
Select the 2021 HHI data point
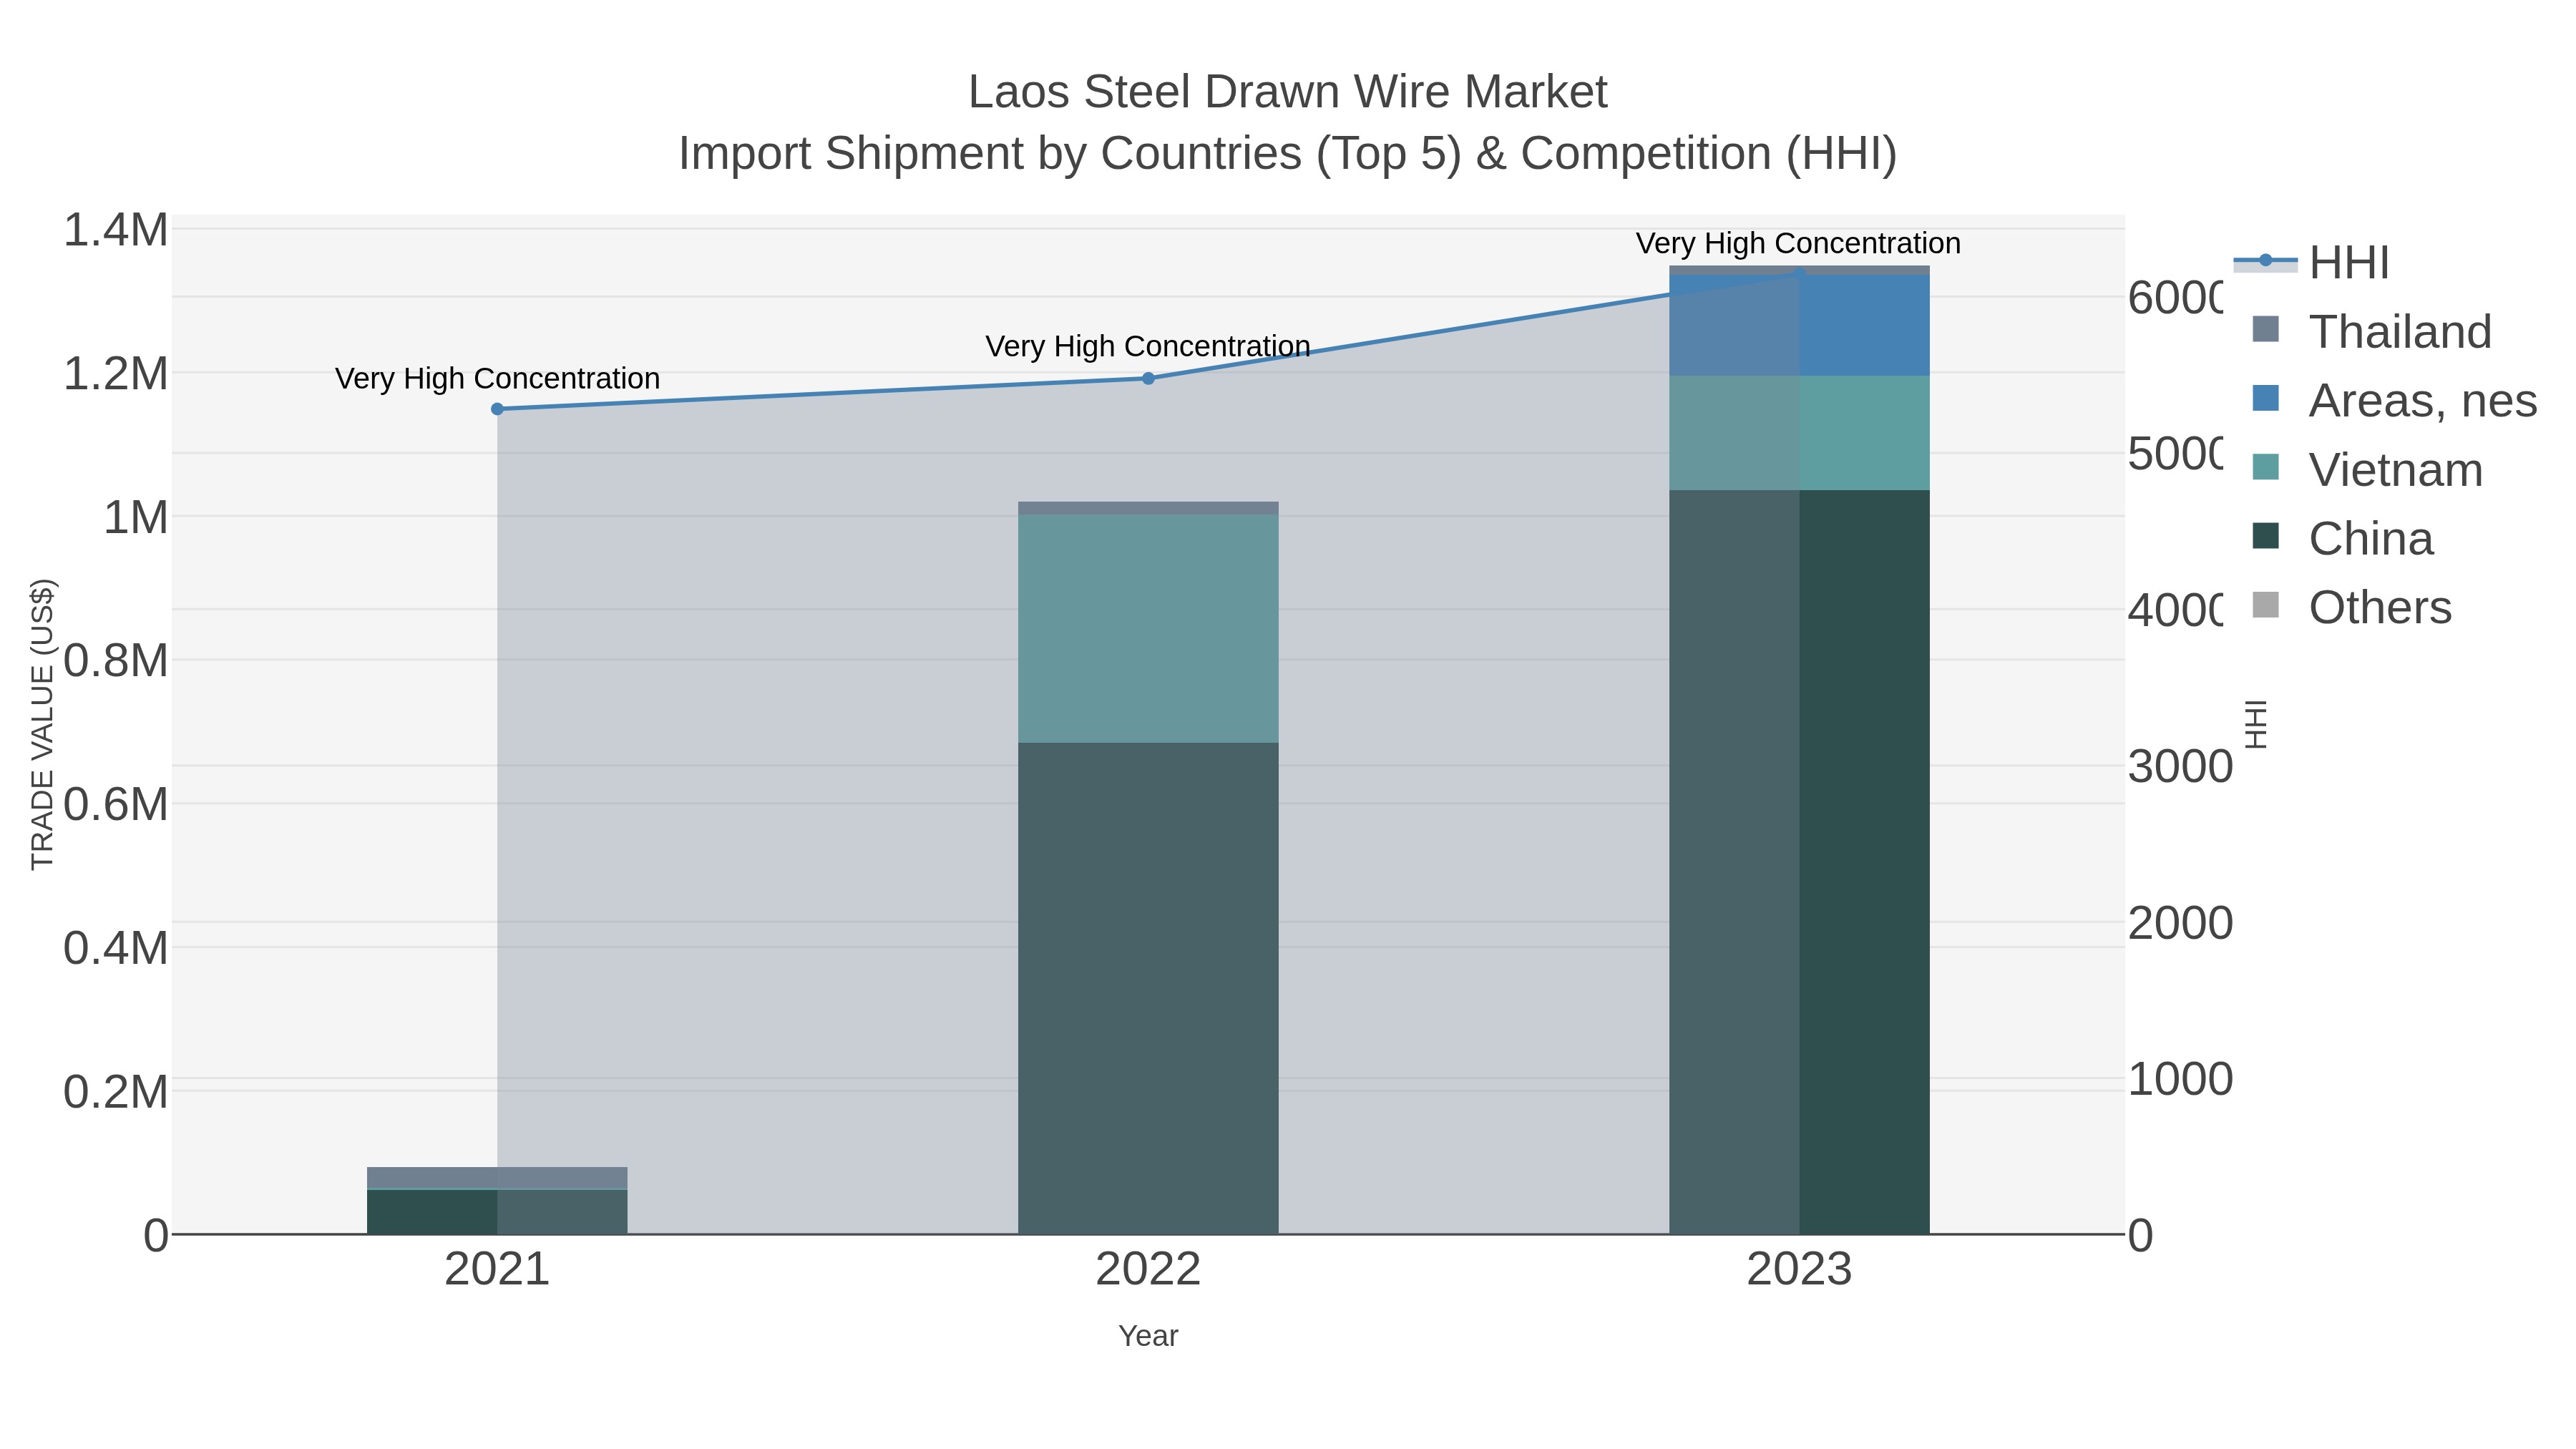click(497, 409)
